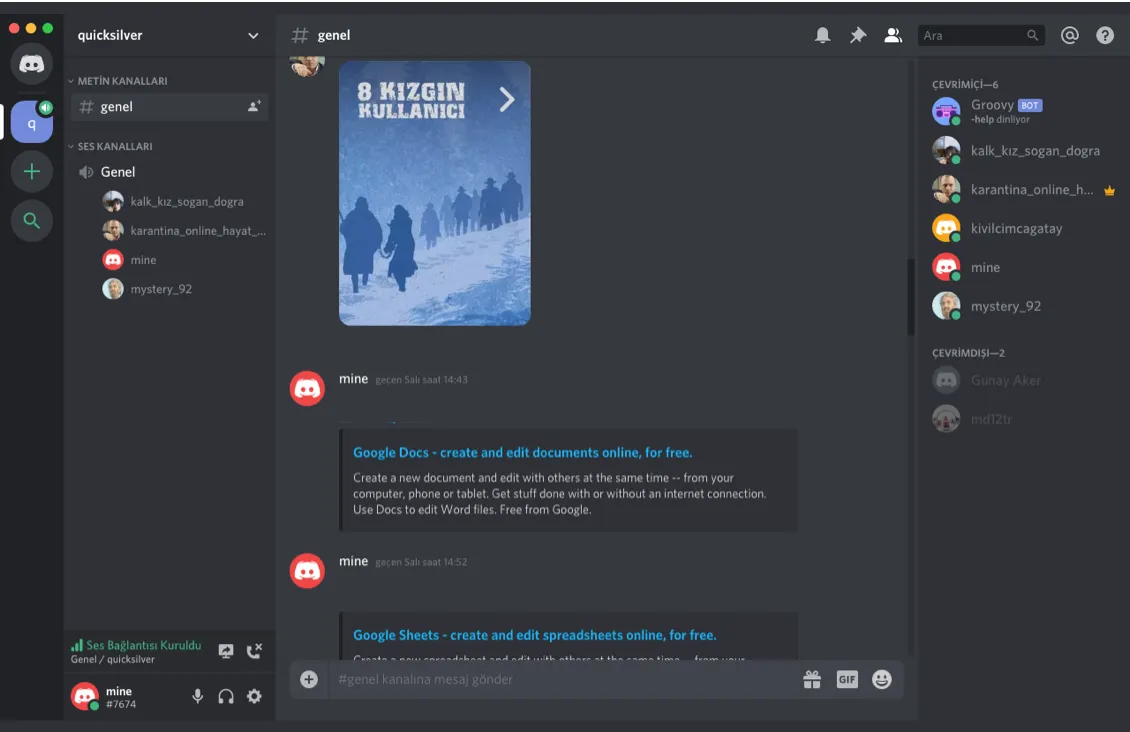Add a new server
This screenshot has width=1130, height=732.
pyautogui.click(x=31, y=171)
